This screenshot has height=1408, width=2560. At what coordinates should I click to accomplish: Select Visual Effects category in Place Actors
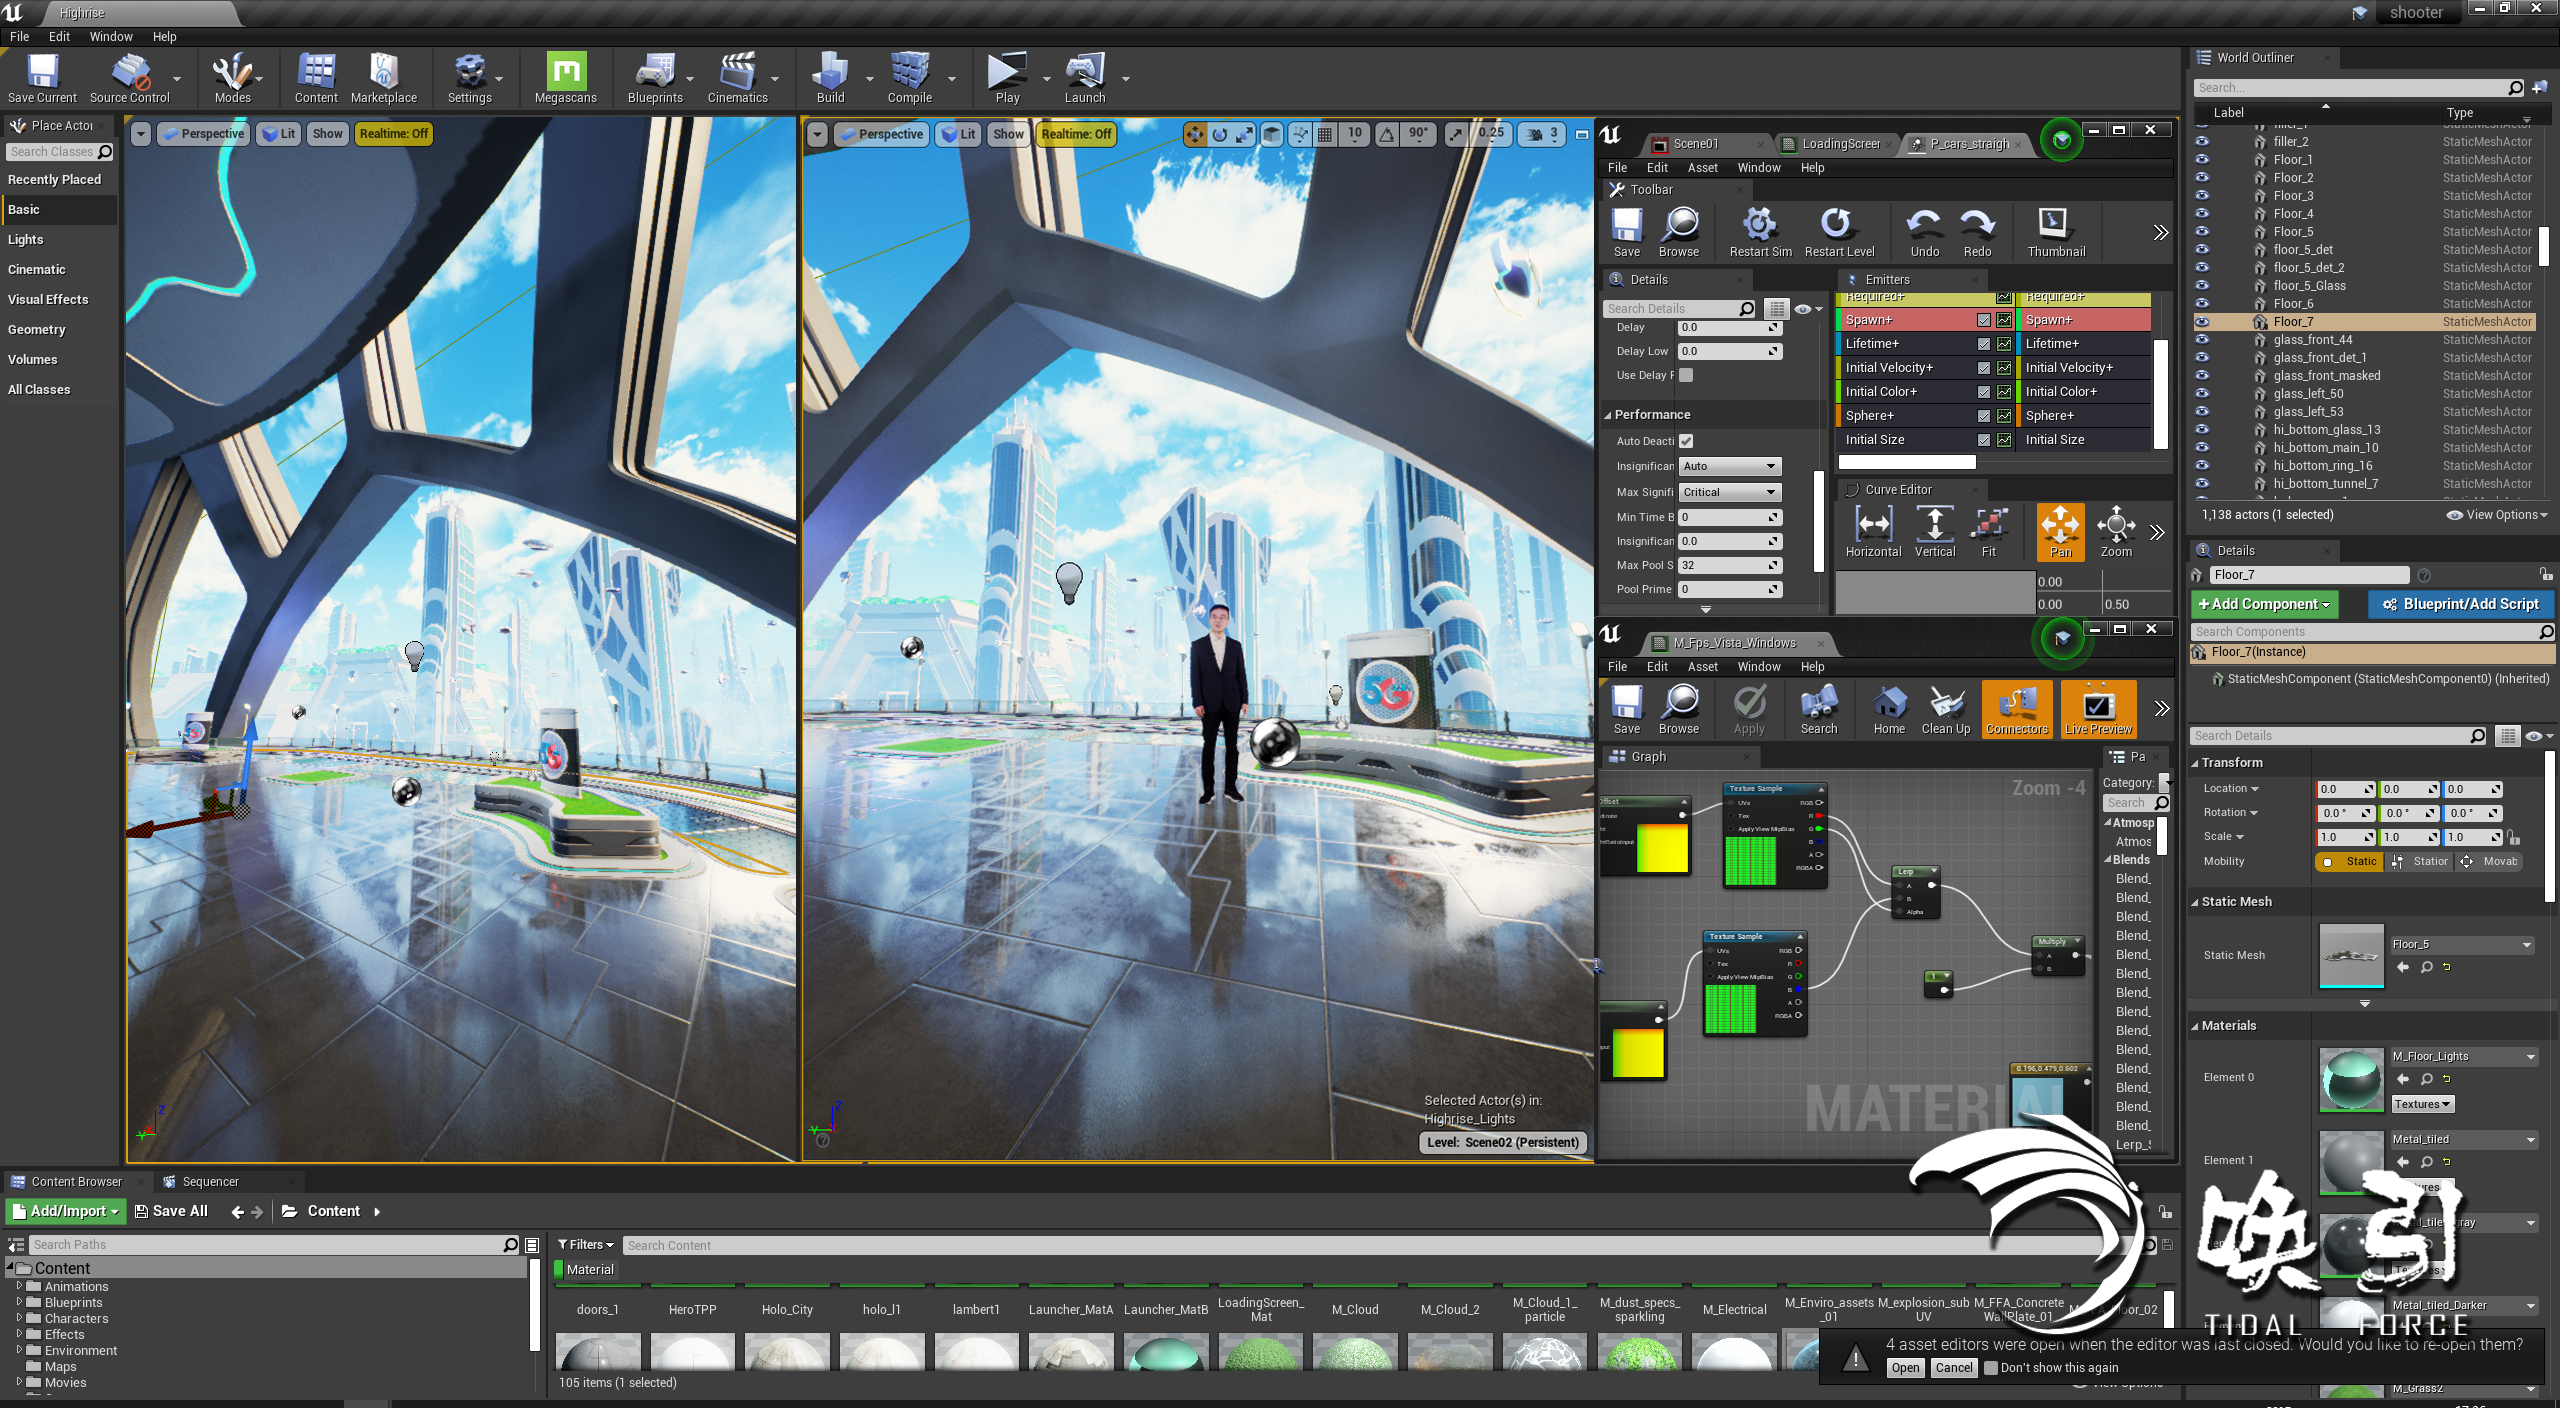(48, 300)
